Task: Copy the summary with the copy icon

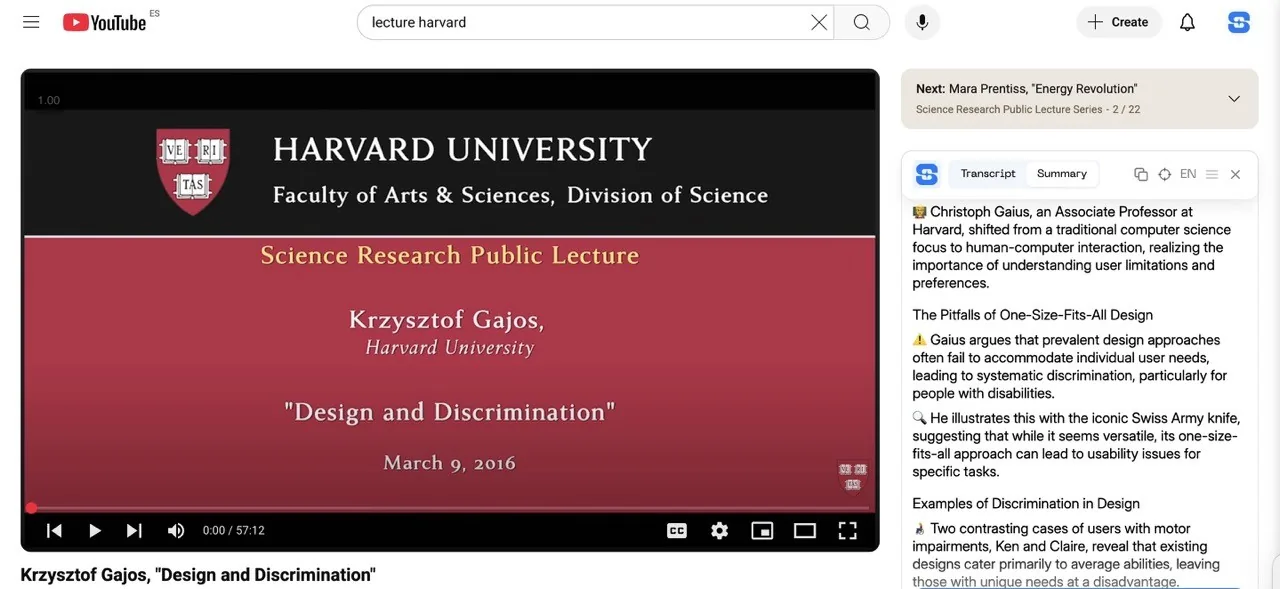Action: (1141, 174)
